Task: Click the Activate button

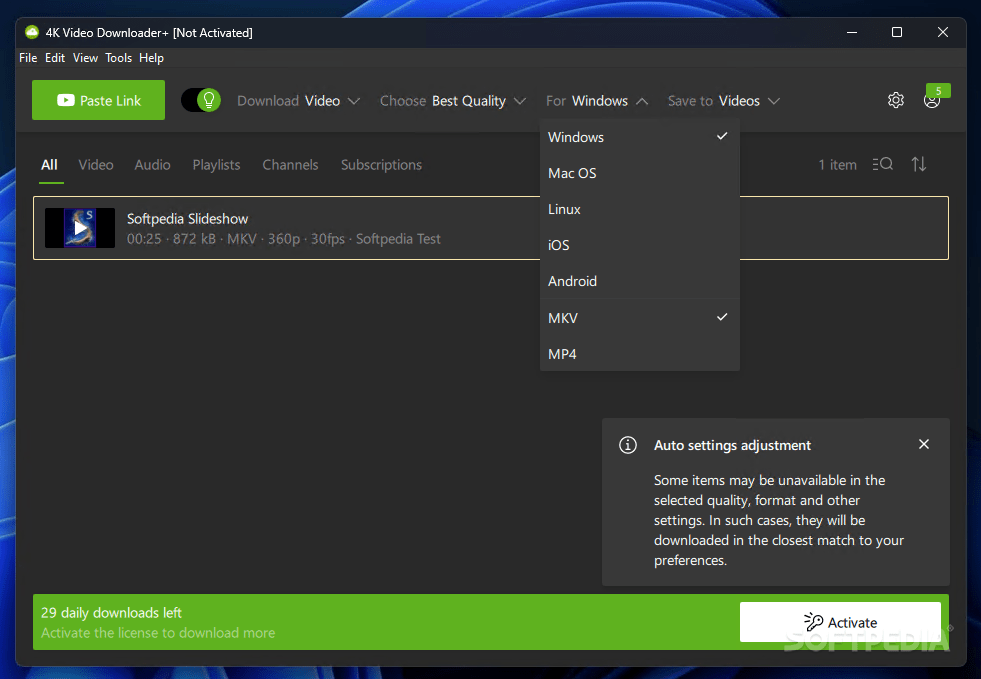Action: pyautogui.click(x=840, y=622)
